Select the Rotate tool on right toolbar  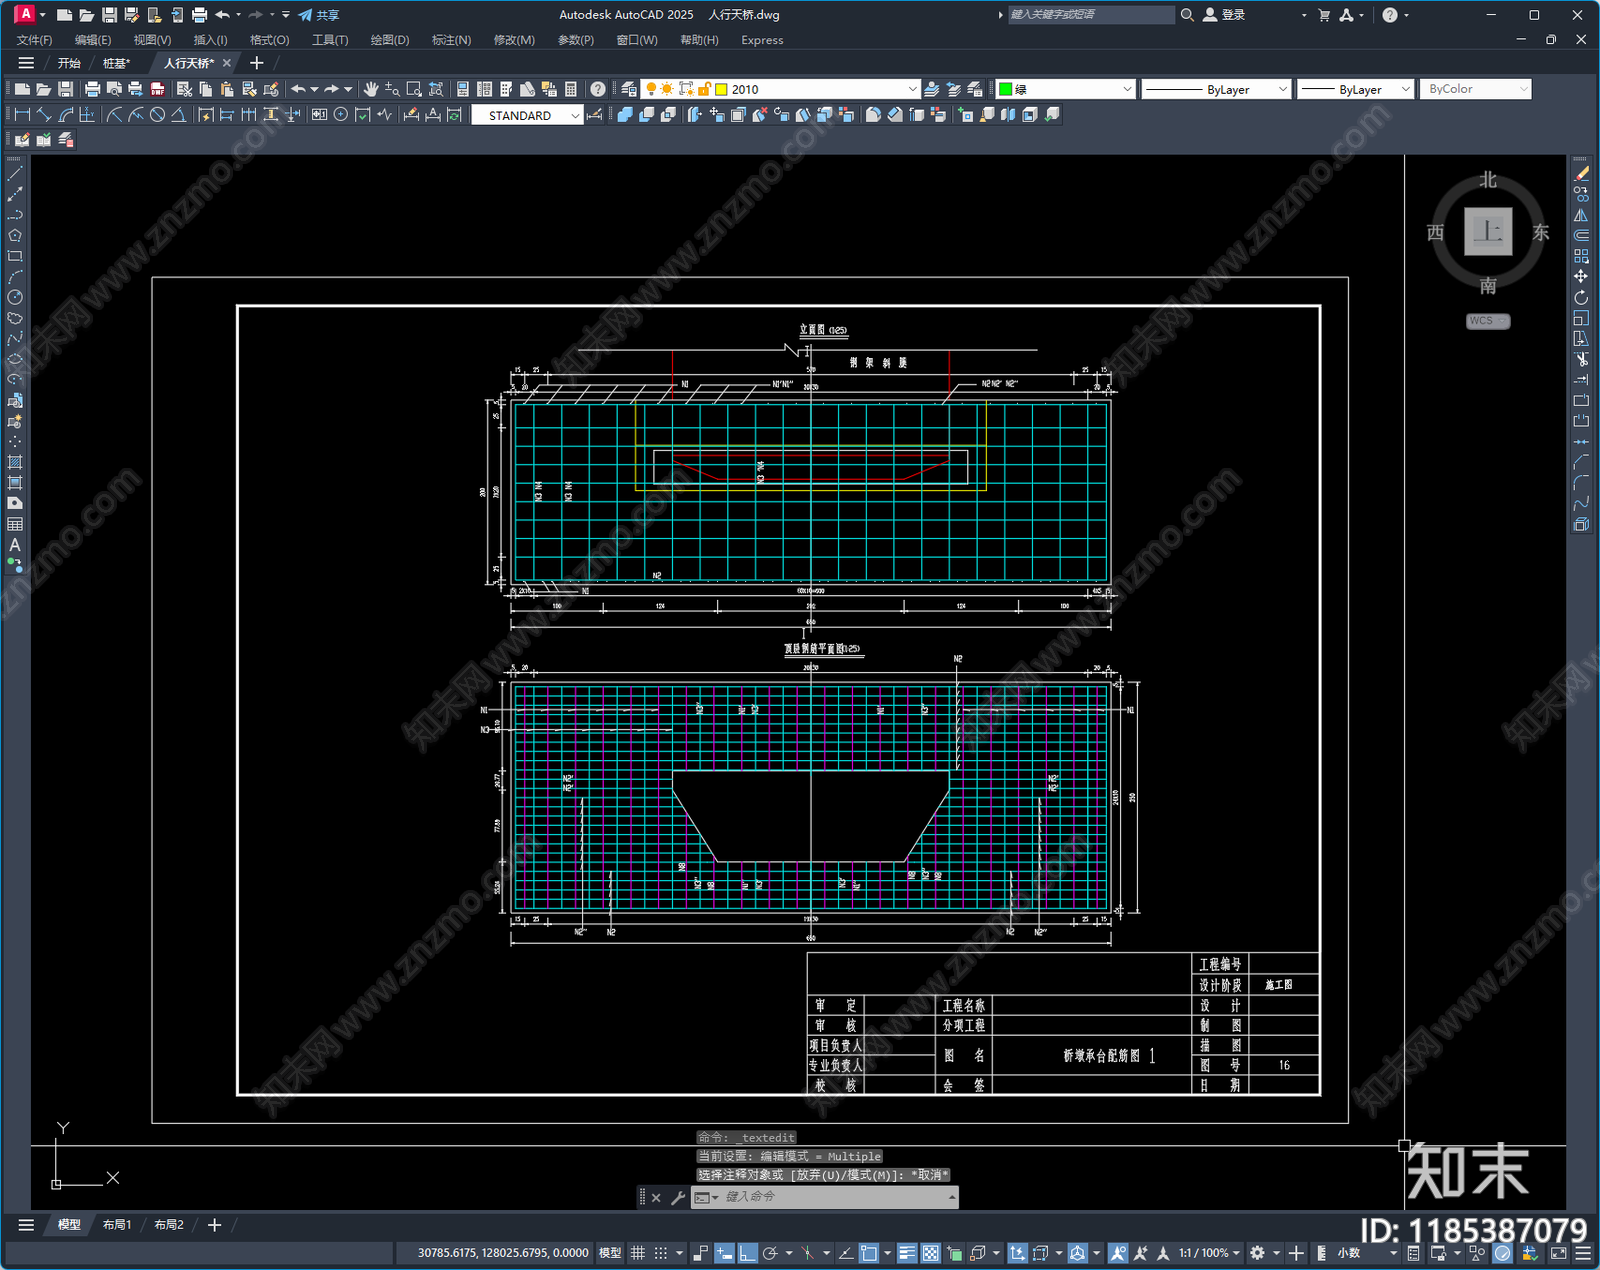[x=1581, y=297]
